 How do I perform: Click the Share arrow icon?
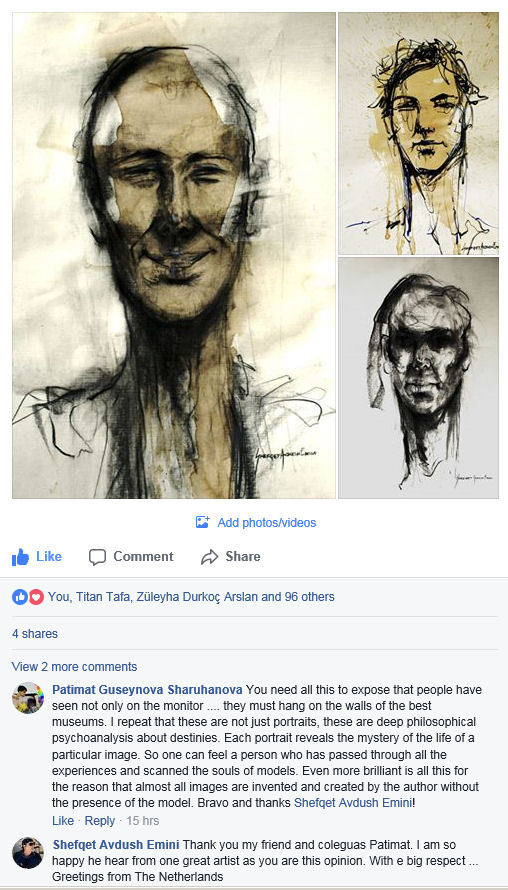click(209, 557)
